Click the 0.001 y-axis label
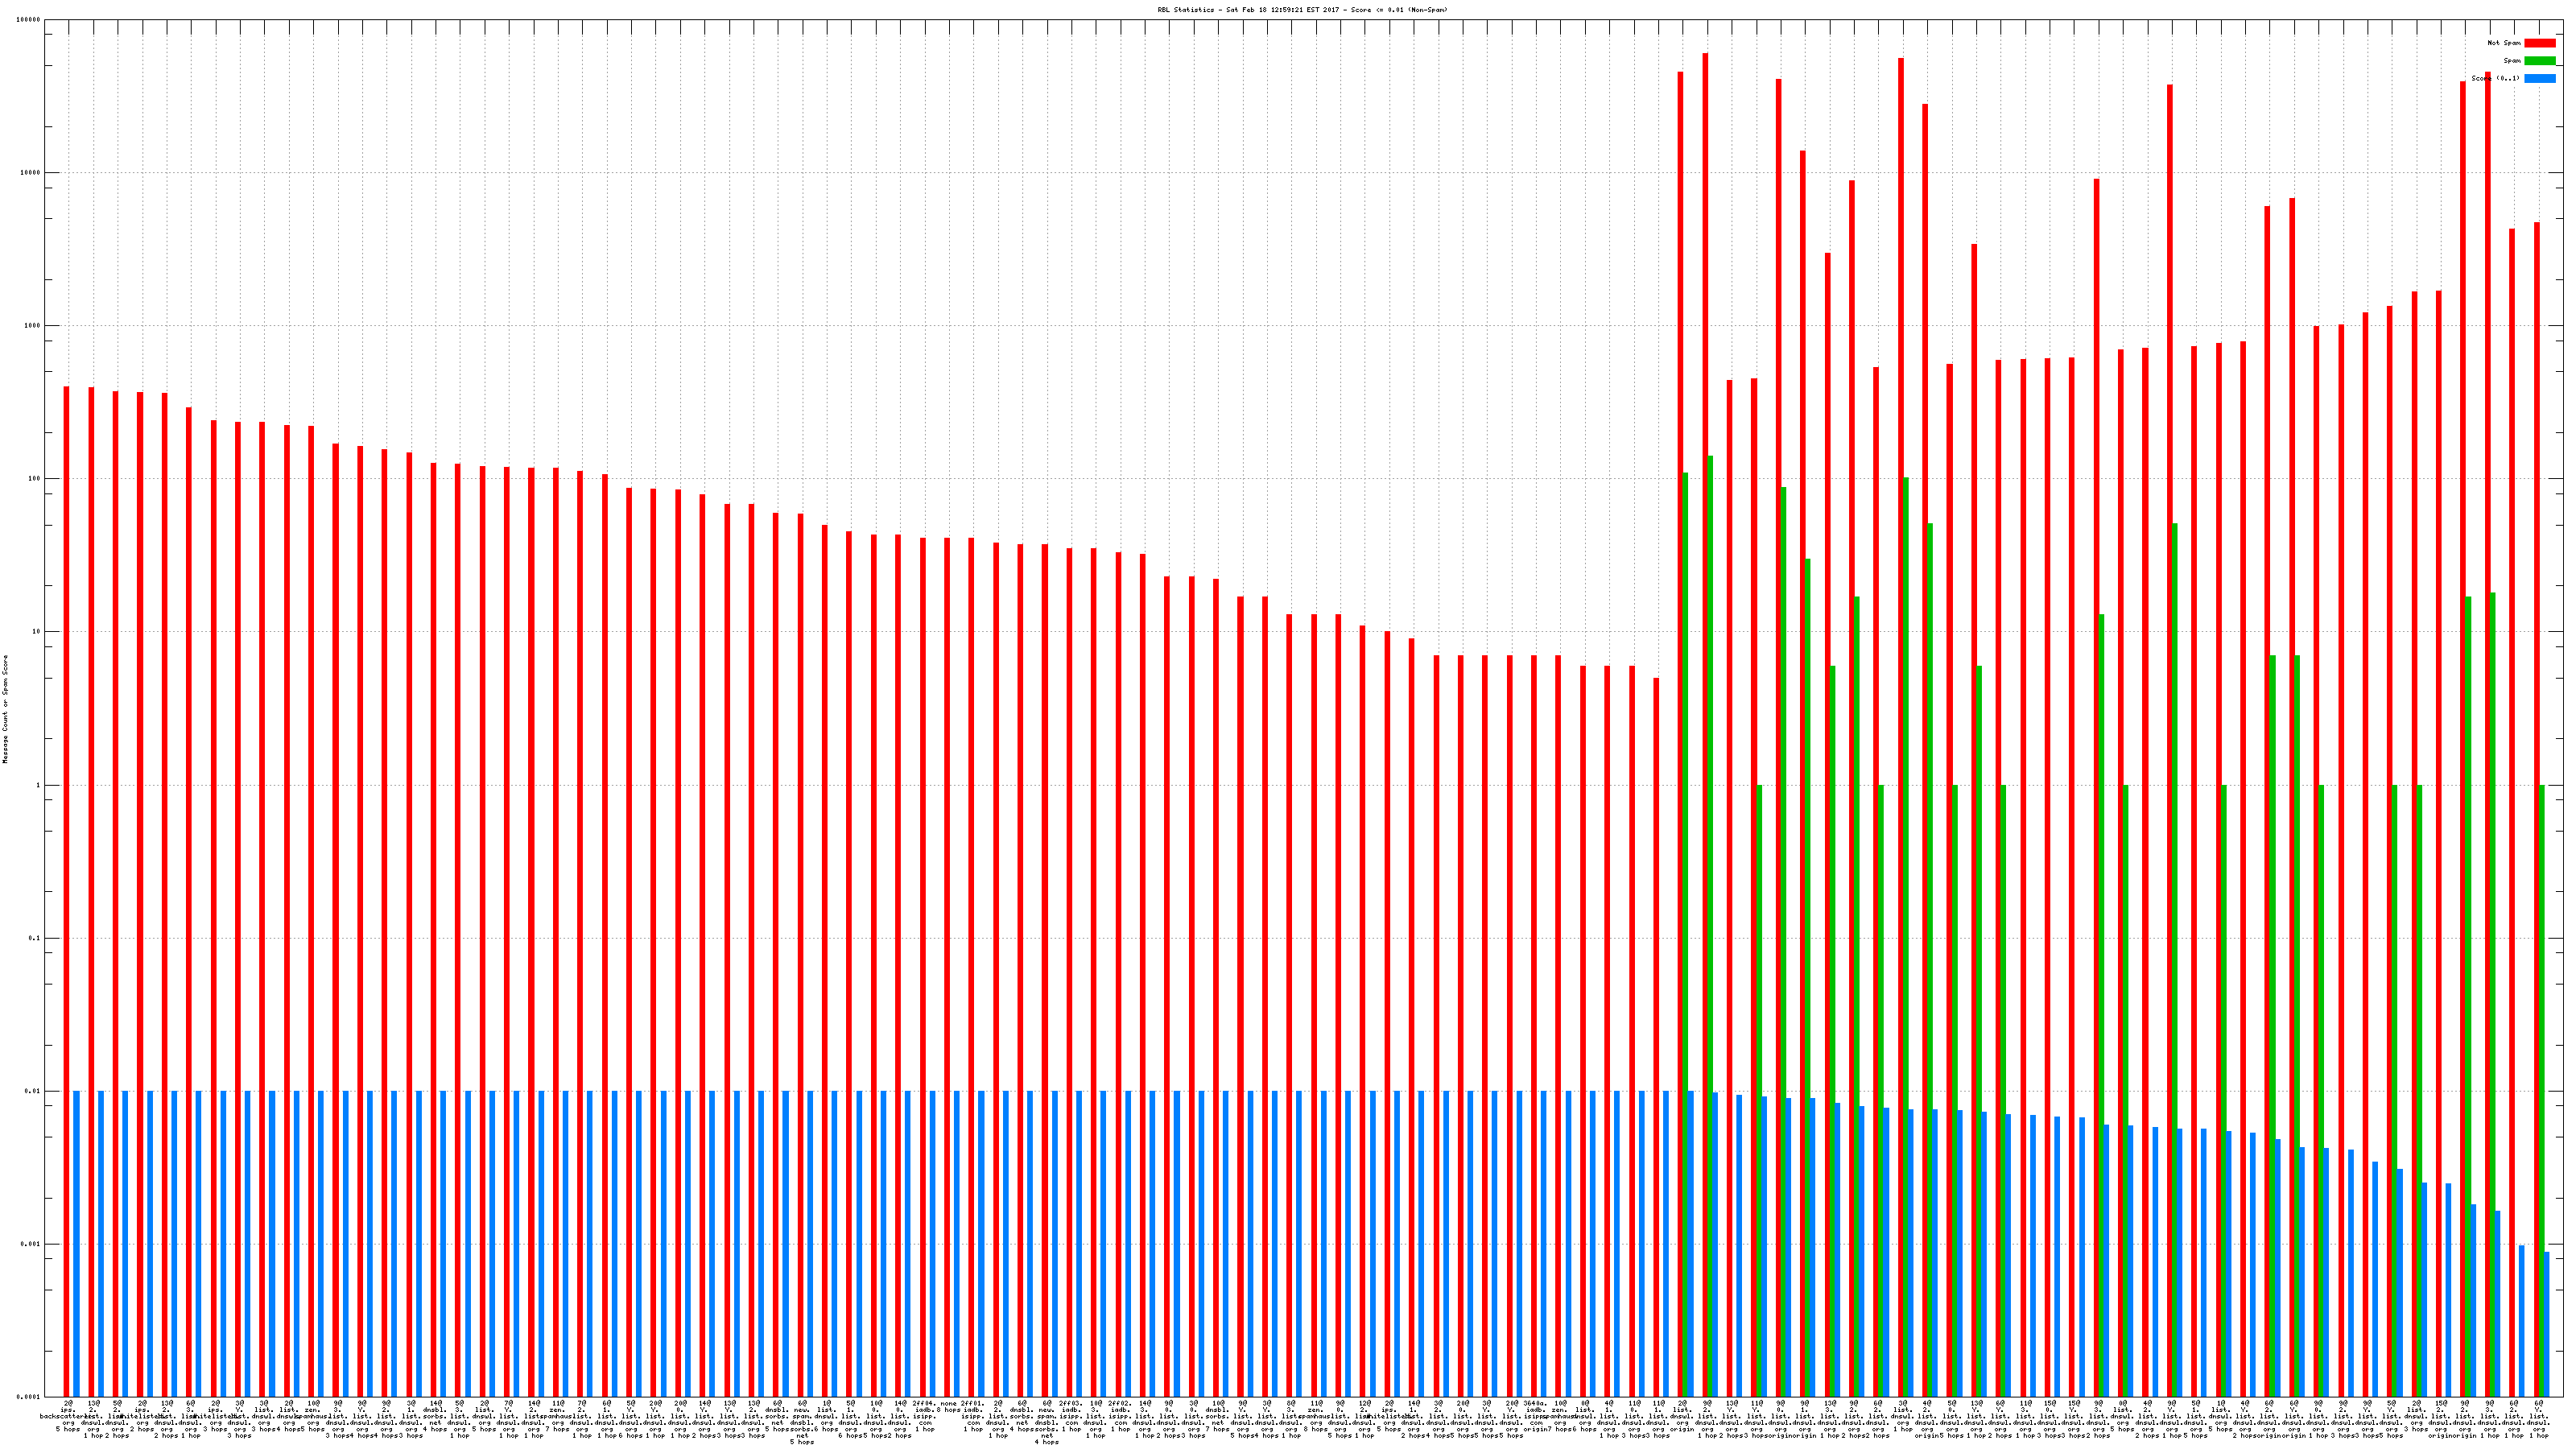This screenshot has width=2576, height=1449. point(31,1245)
